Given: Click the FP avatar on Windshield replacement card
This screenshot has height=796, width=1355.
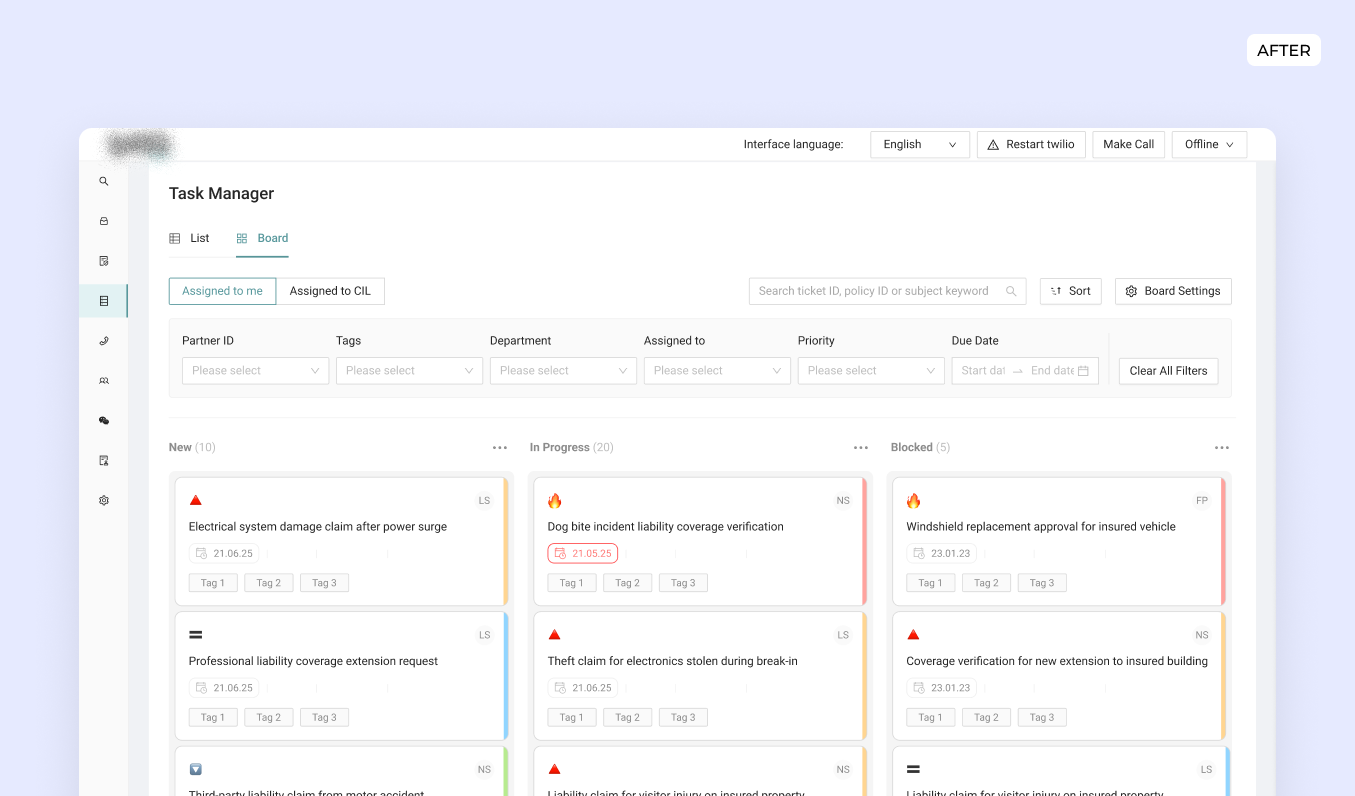Looking at the screenshot, I should 1202,500.
